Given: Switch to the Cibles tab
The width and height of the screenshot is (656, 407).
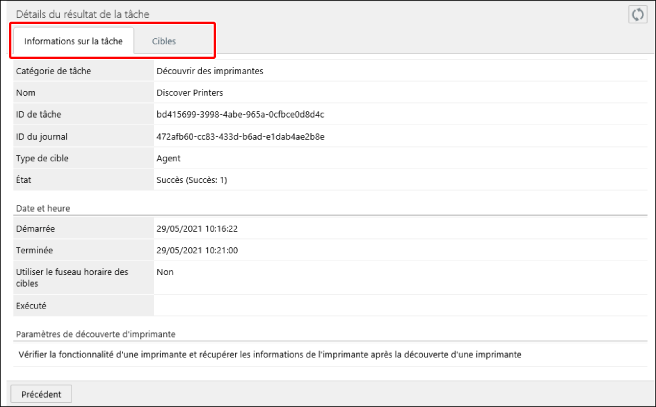Looking at the screenshot, I should click(165, 41).
